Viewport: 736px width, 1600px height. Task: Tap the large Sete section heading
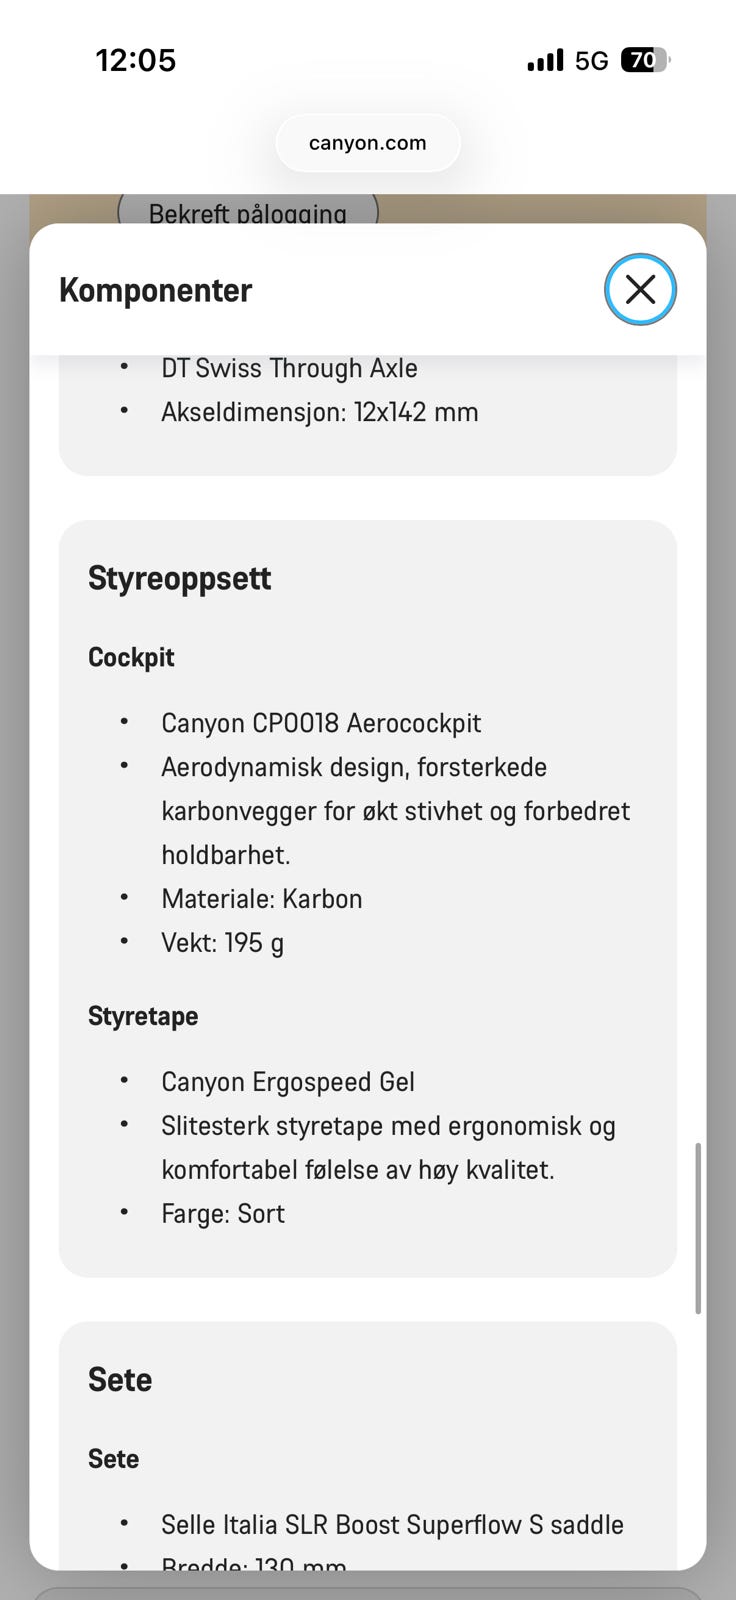pos(120,1379)
